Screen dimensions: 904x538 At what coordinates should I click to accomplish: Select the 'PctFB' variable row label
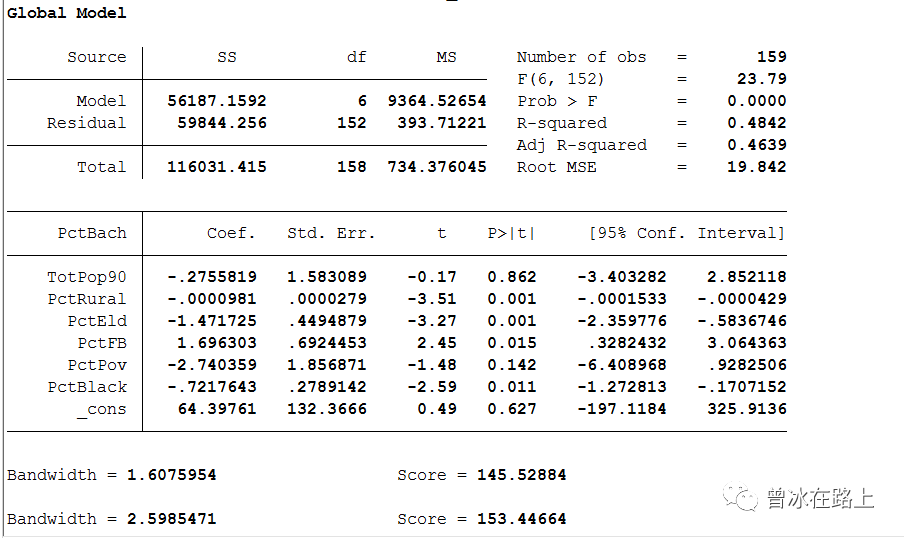pyautogui.click(x=101, y=343)
